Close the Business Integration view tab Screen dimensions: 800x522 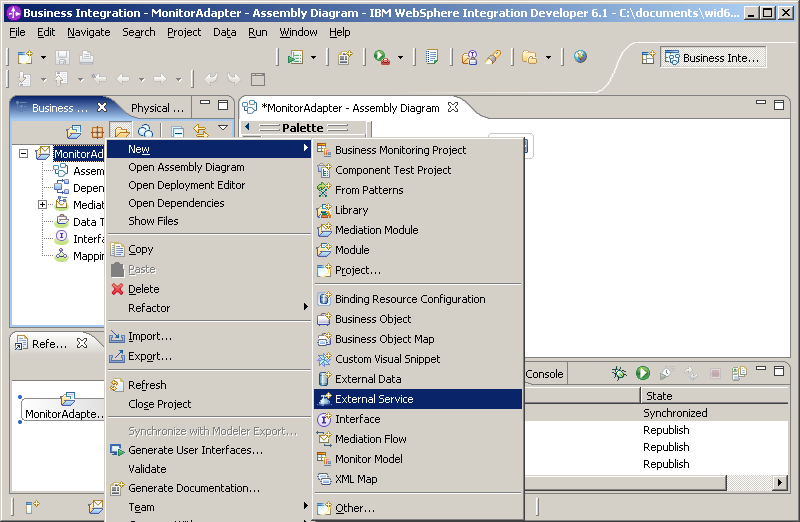pyautogui.click(x=102, y=107)
